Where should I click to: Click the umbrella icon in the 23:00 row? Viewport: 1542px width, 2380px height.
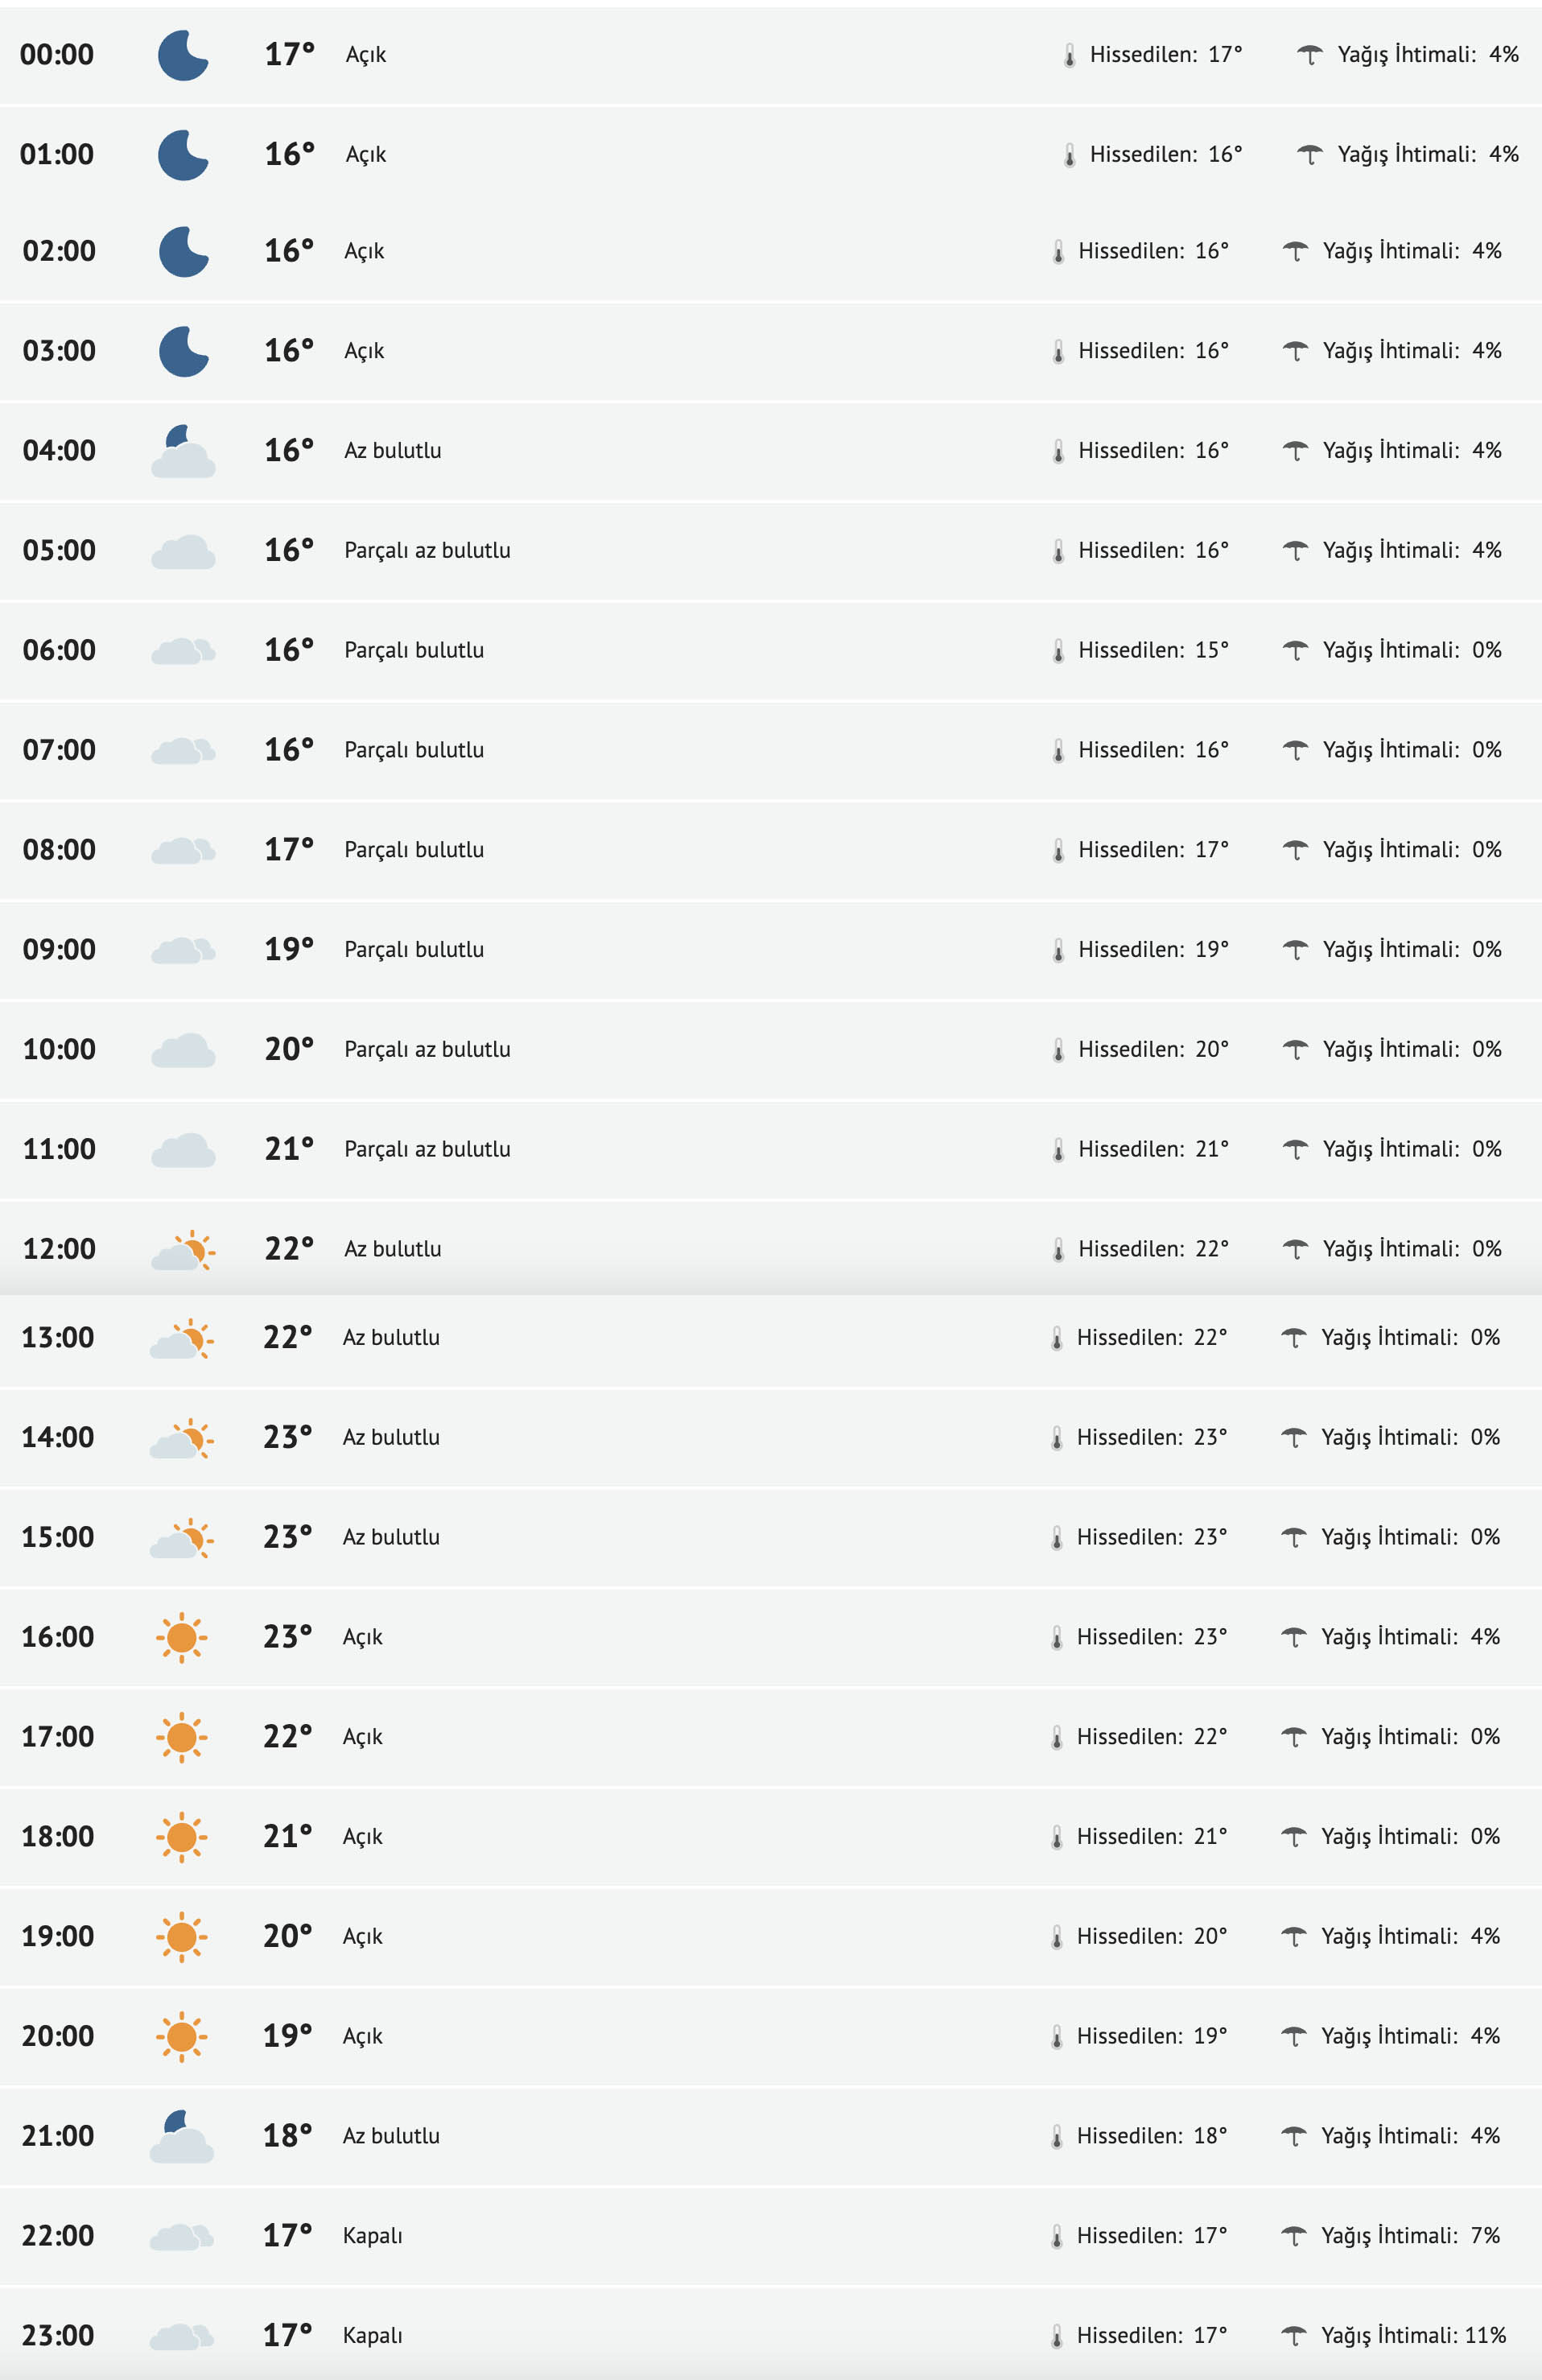1293,2336
